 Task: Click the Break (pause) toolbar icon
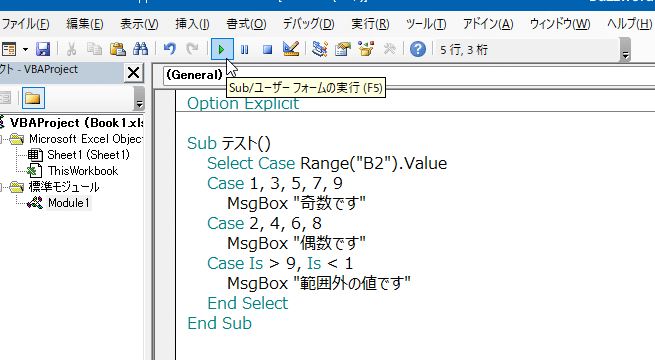[x=245, y=50]
